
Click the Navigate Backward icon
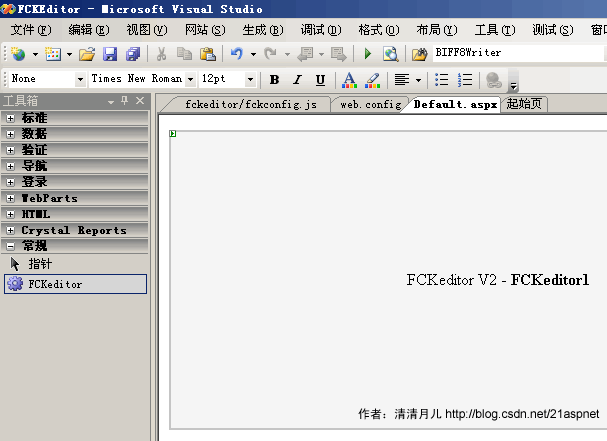[x=305, y=54]
